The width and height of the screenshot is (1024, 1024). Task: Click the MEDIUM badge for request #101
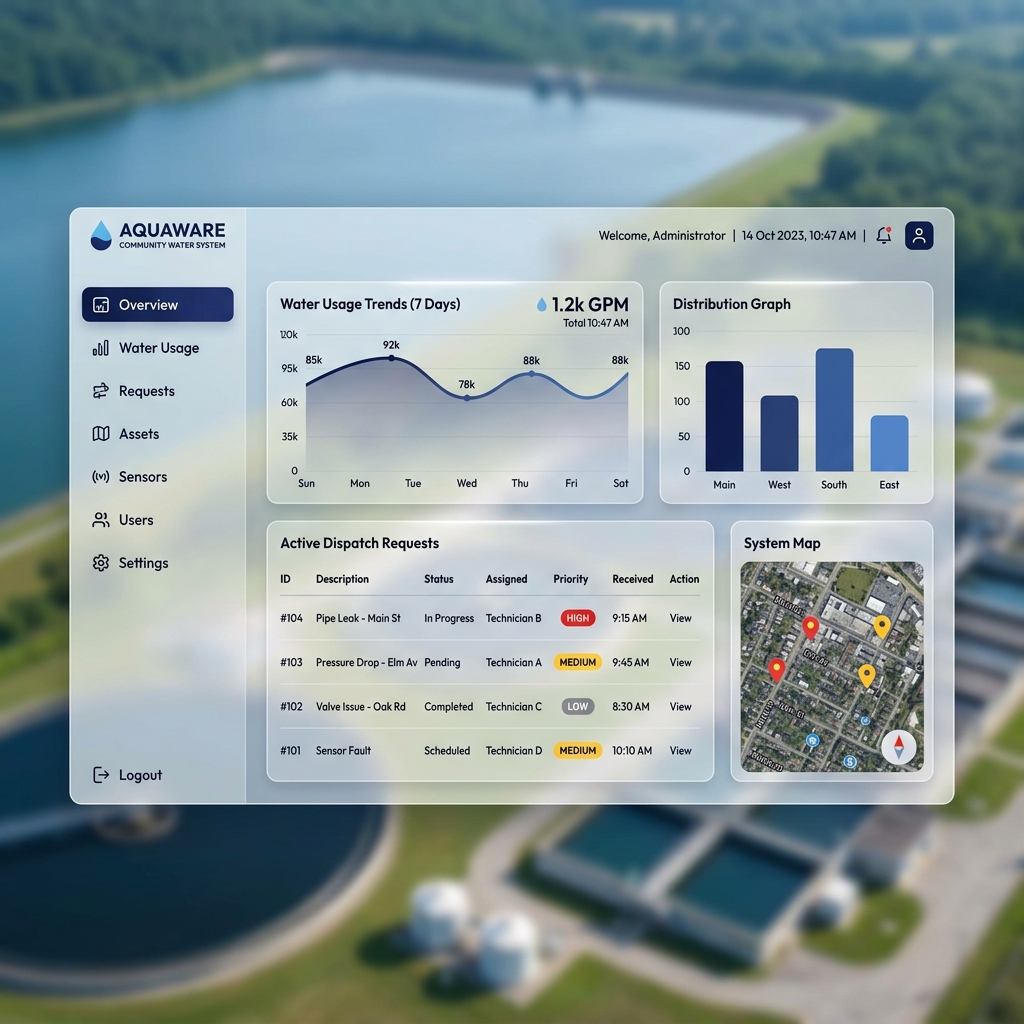(578, 751)
